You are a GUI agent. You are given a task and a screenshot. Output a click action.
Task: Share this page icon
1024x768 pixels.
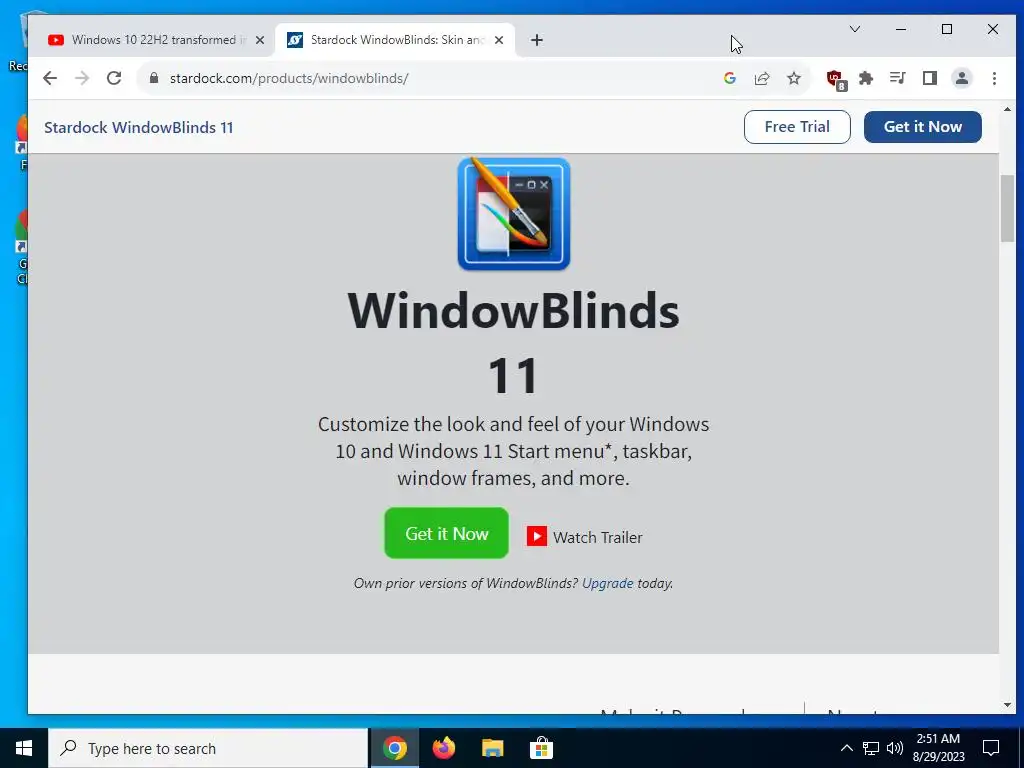(x=761, y=78)
